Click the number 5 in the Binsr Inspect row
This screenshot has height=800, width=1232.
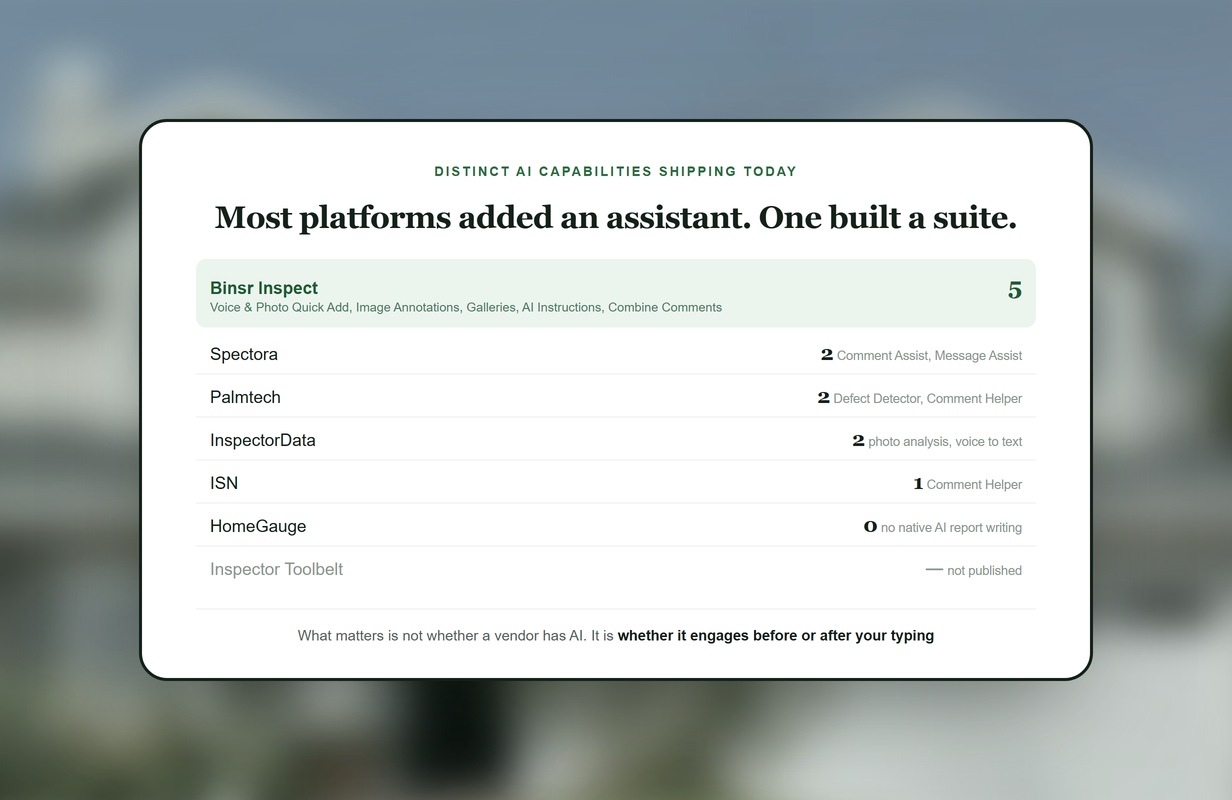(1015, 291)
